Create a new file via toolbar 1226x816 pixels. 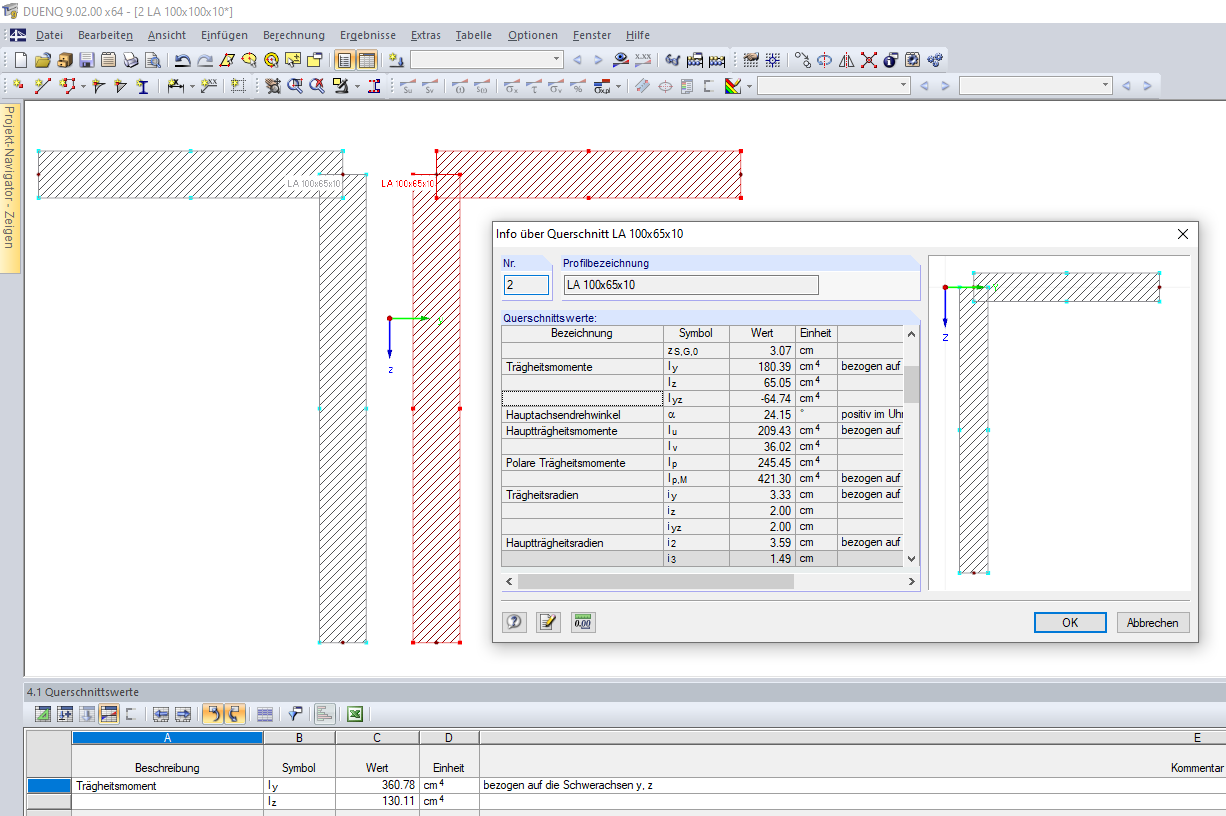pyautogui.click(x=20, y=60)
